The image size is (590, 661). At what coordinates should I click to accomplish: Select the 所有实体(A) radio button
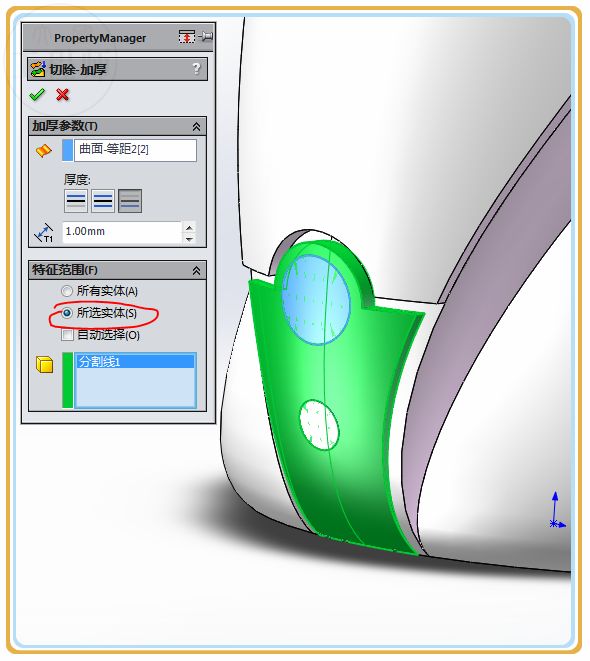click(x=67, y=291)
